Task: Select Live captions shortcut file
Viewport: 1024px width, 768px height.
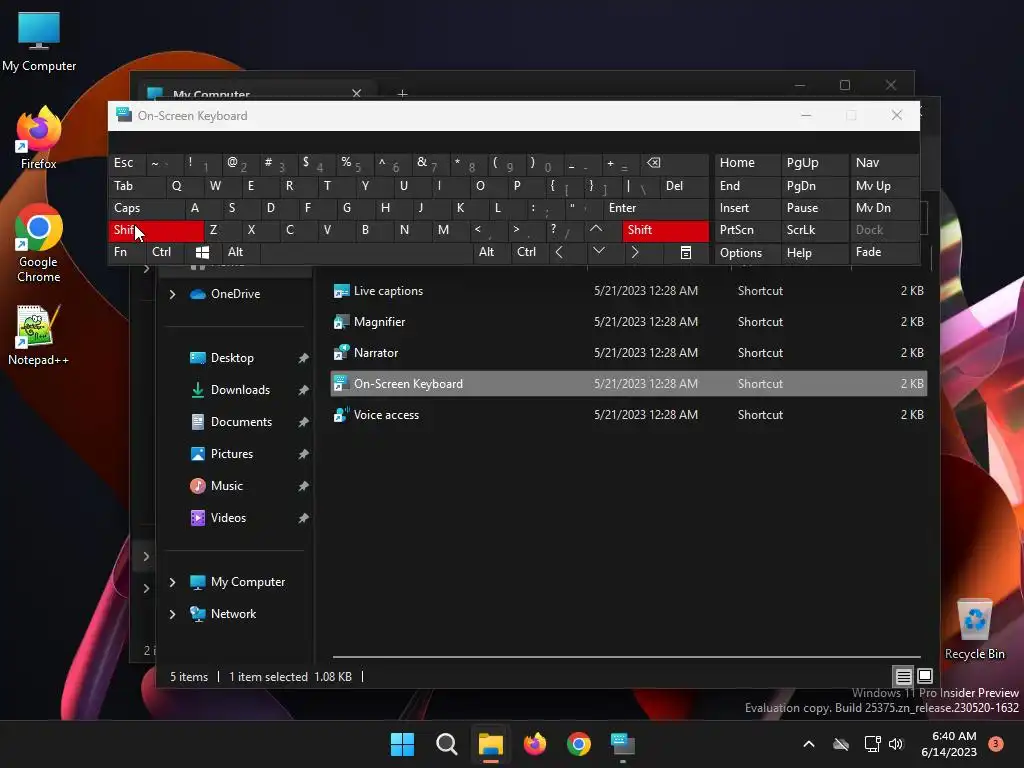Action: pyautogui.click(x=628, y=291)
